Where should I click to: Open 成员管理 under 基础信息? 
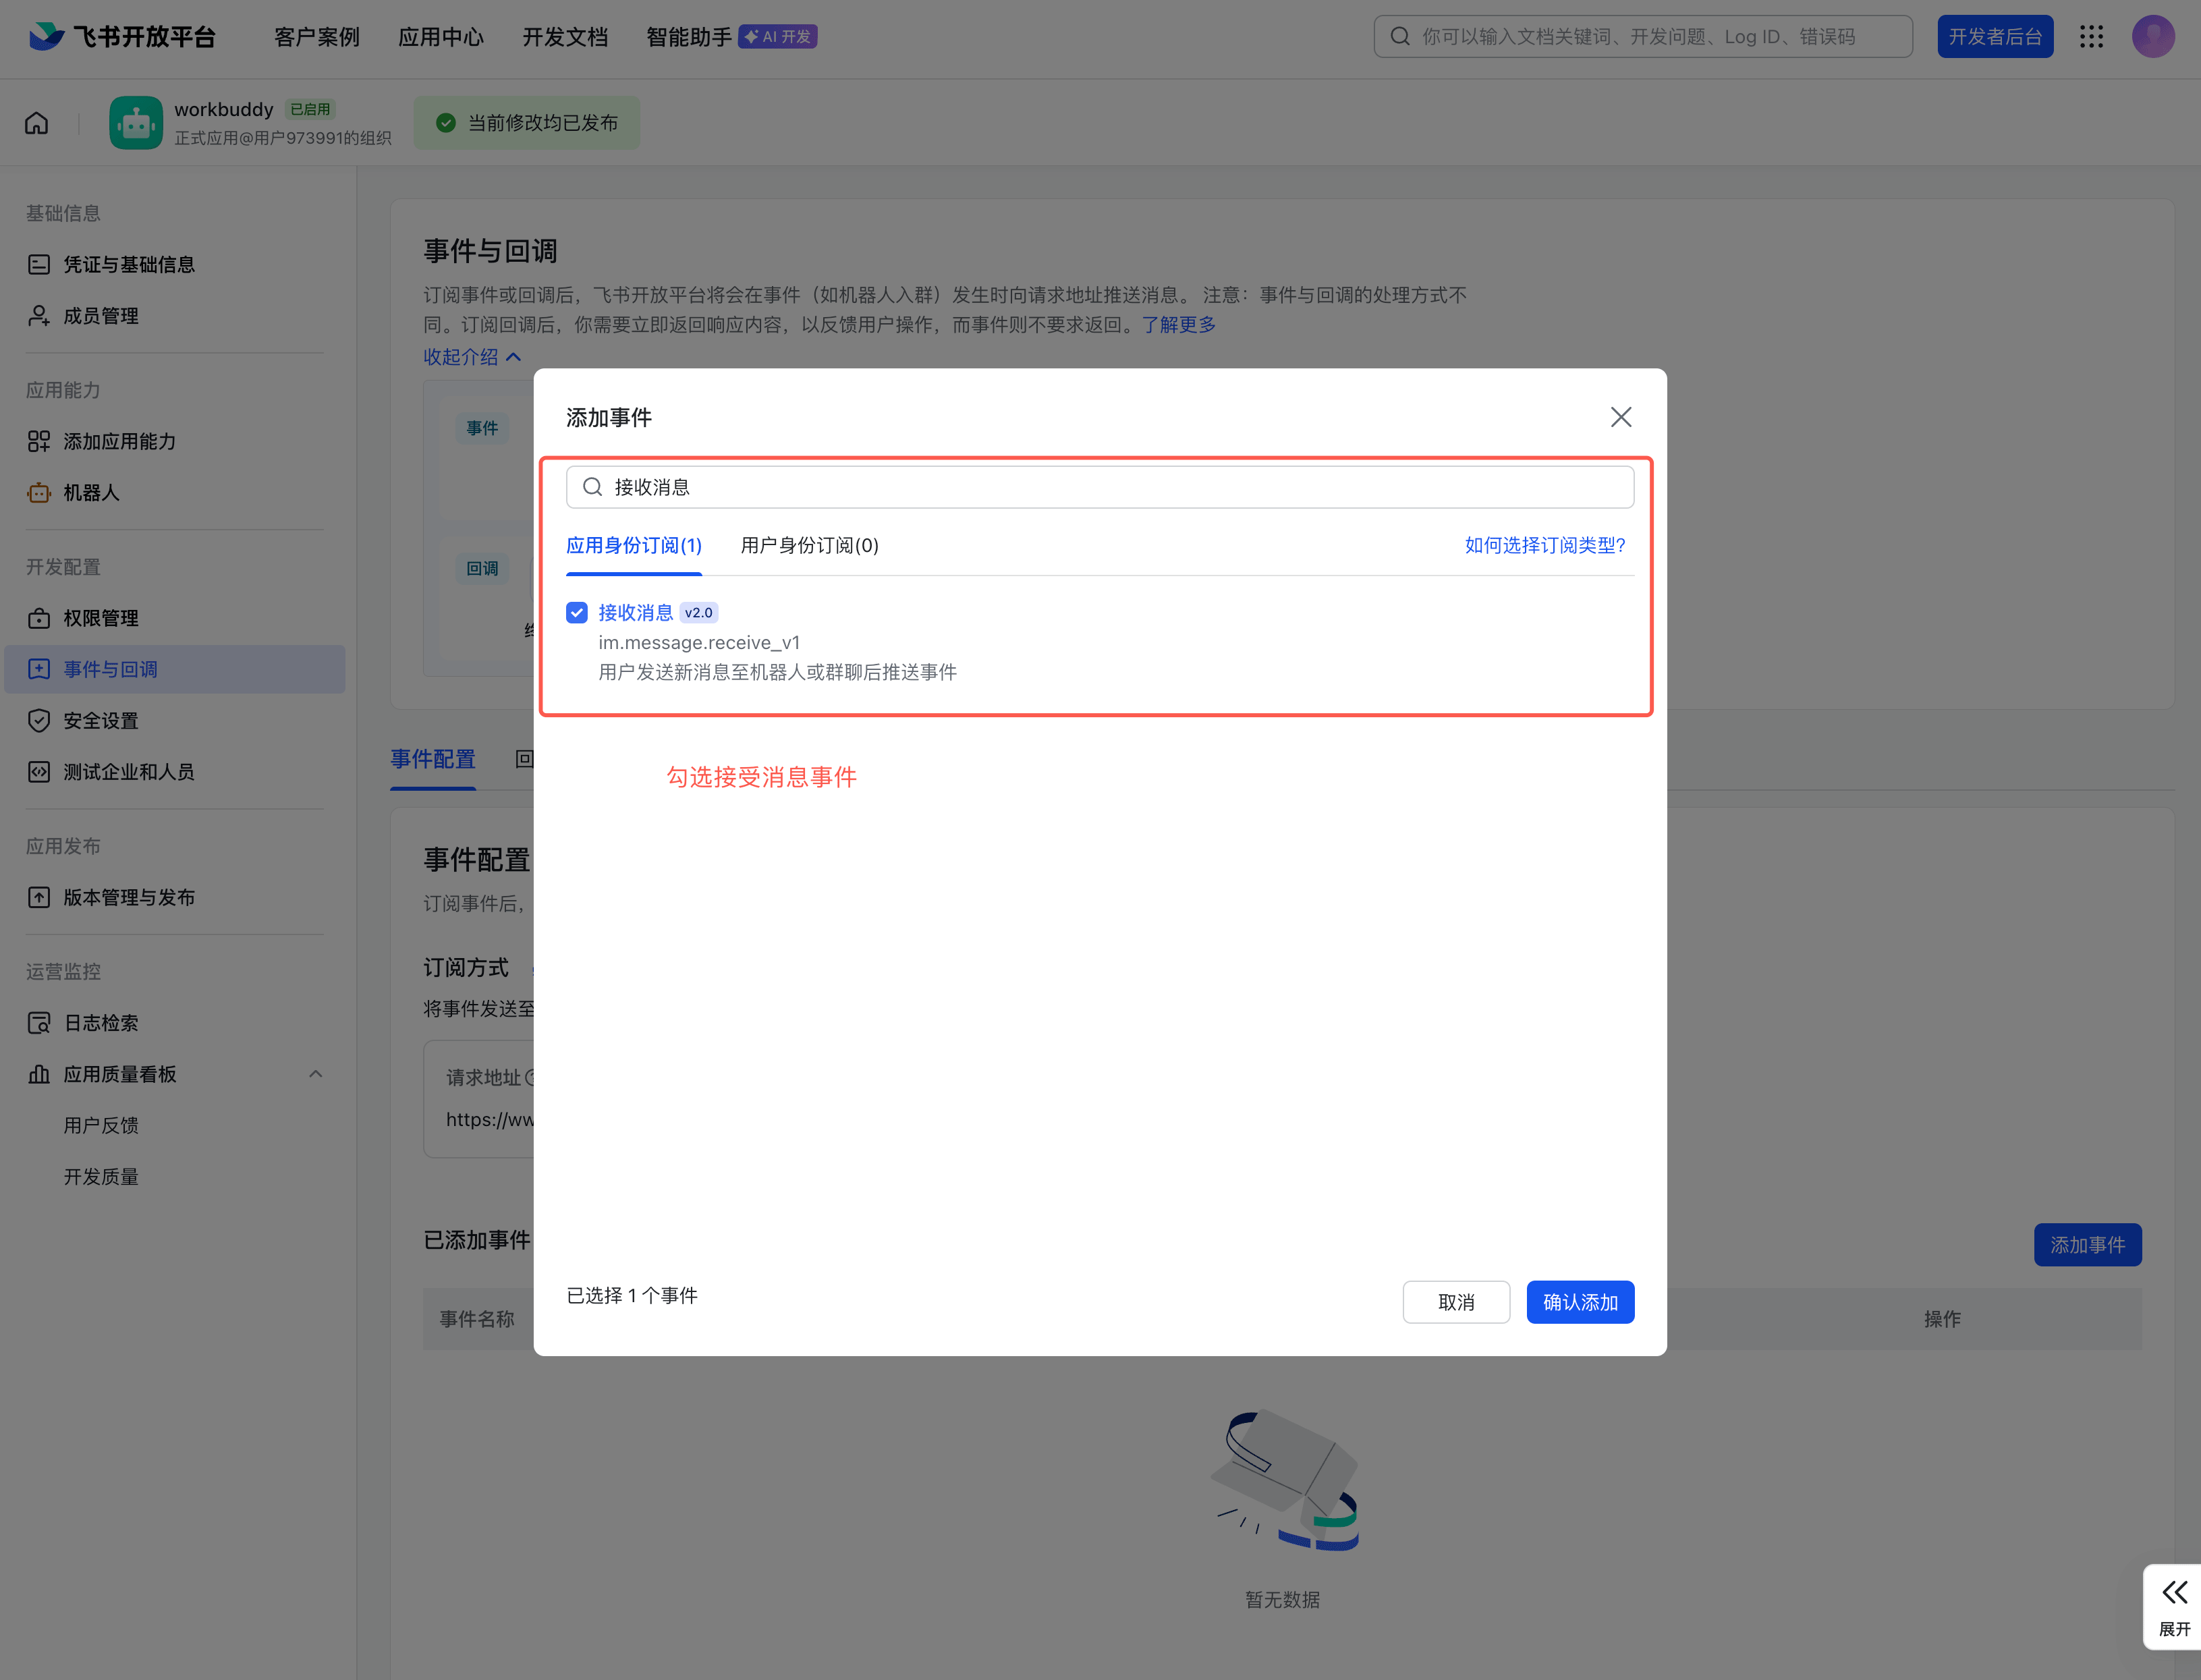coord(101,315)
